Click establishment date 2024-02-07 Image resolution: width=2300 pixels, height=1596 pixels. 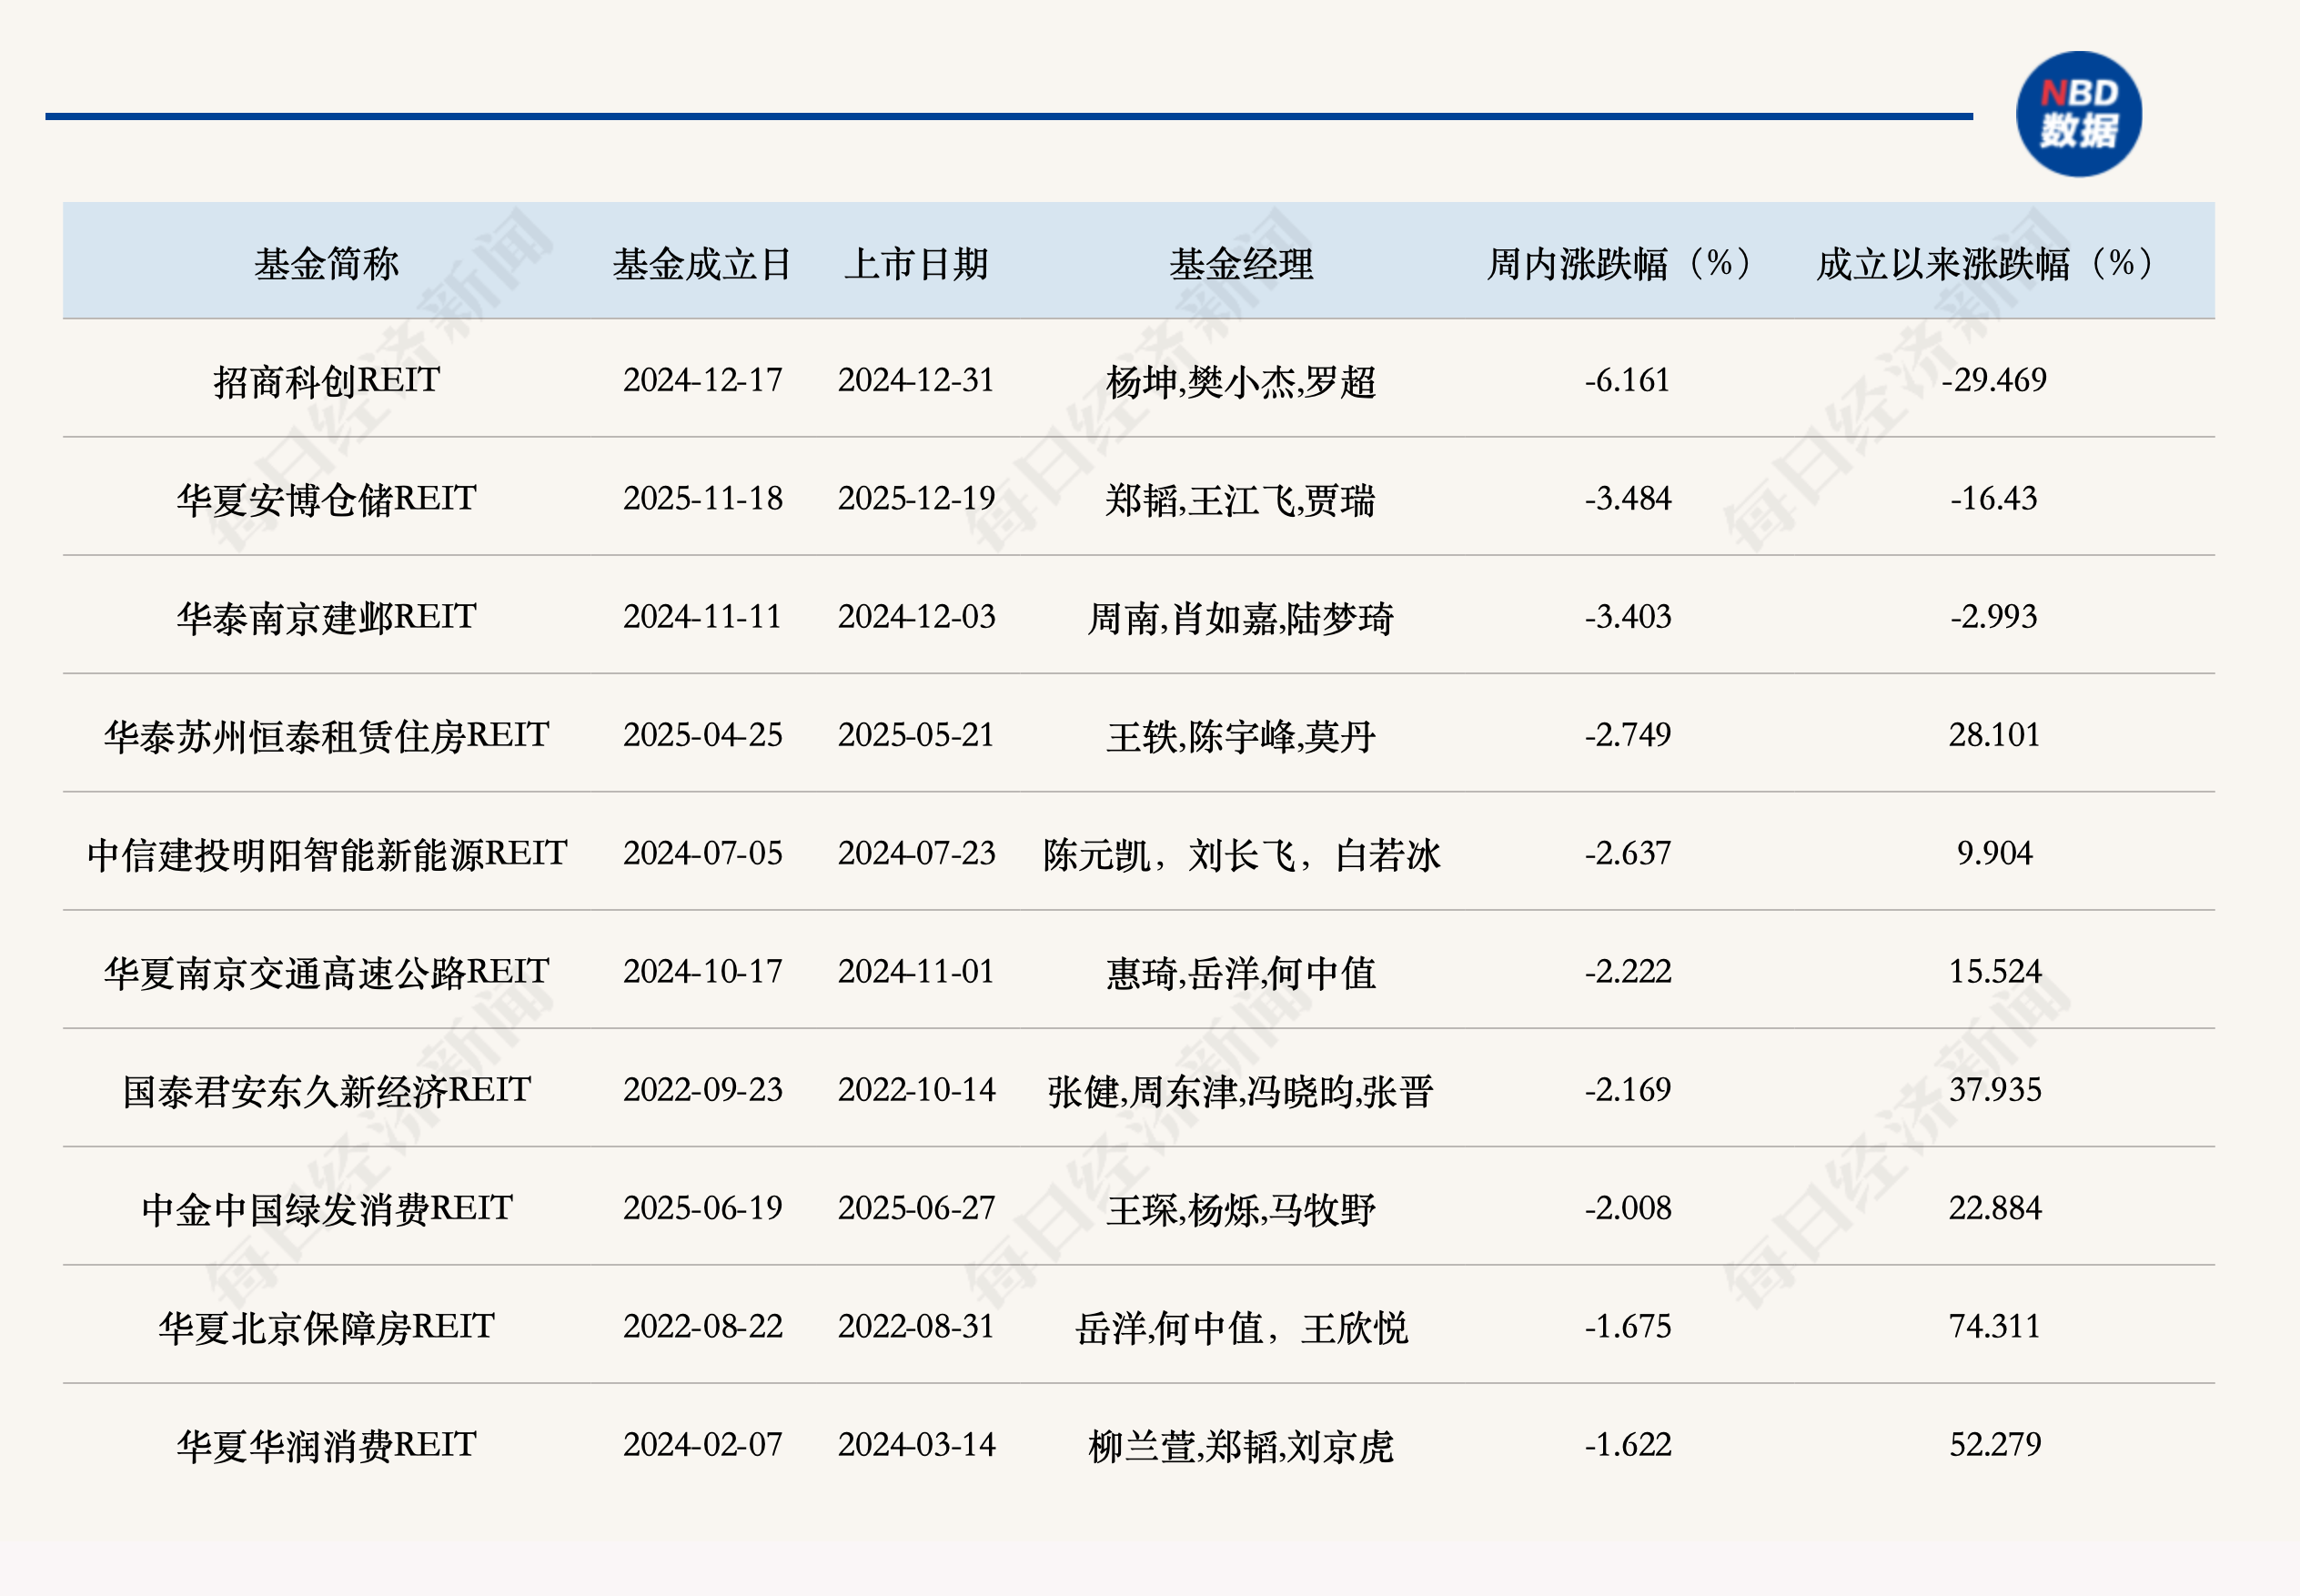[x=702, y=1444]
